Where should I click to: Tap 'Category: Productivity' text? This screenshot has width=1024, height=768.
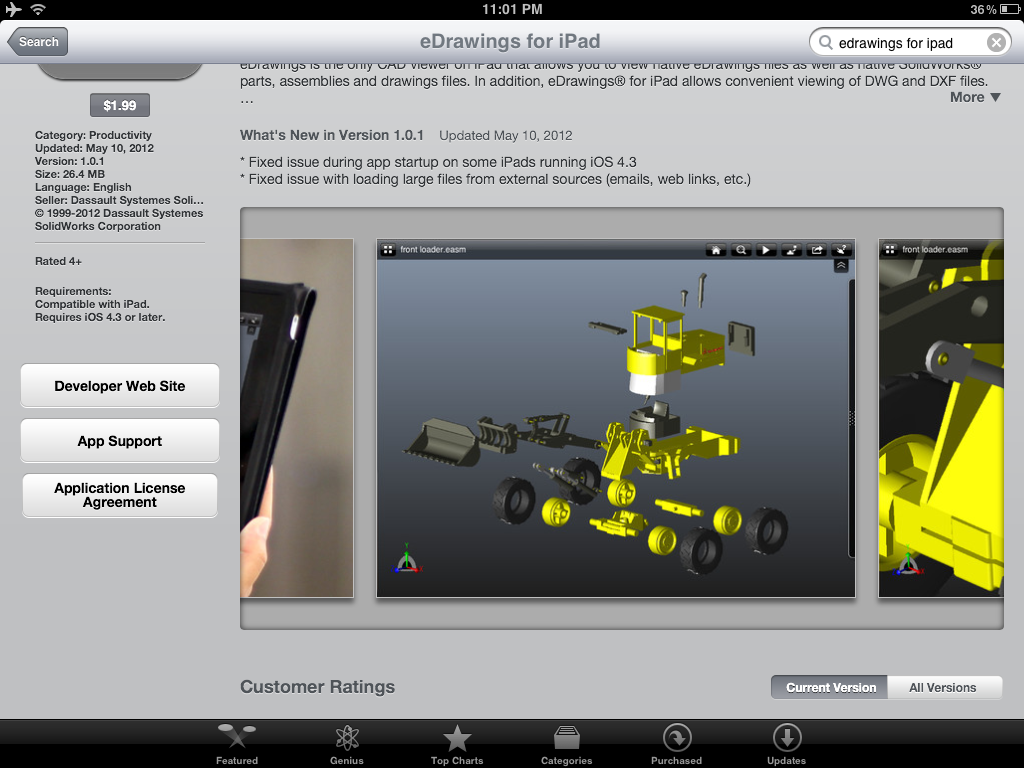93,135
